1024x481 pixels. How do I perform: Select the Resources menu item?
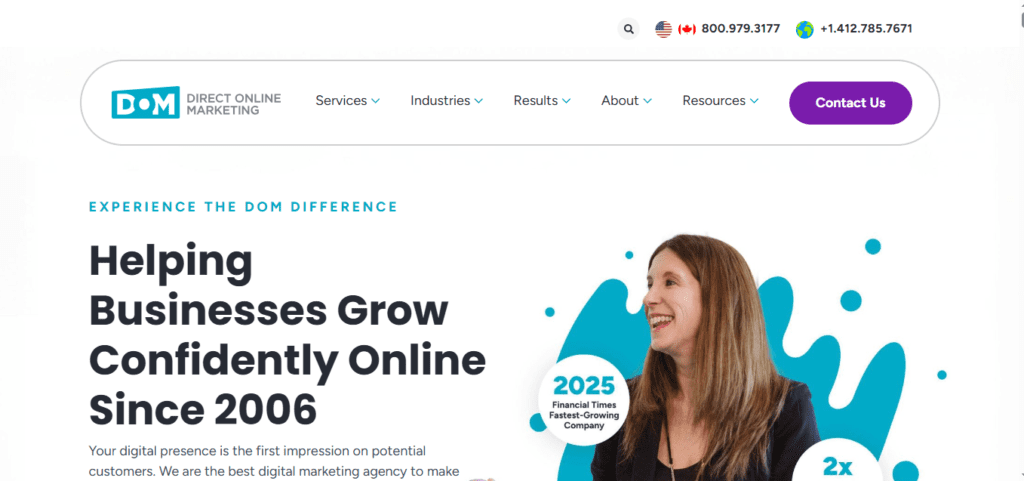(714, 101)
